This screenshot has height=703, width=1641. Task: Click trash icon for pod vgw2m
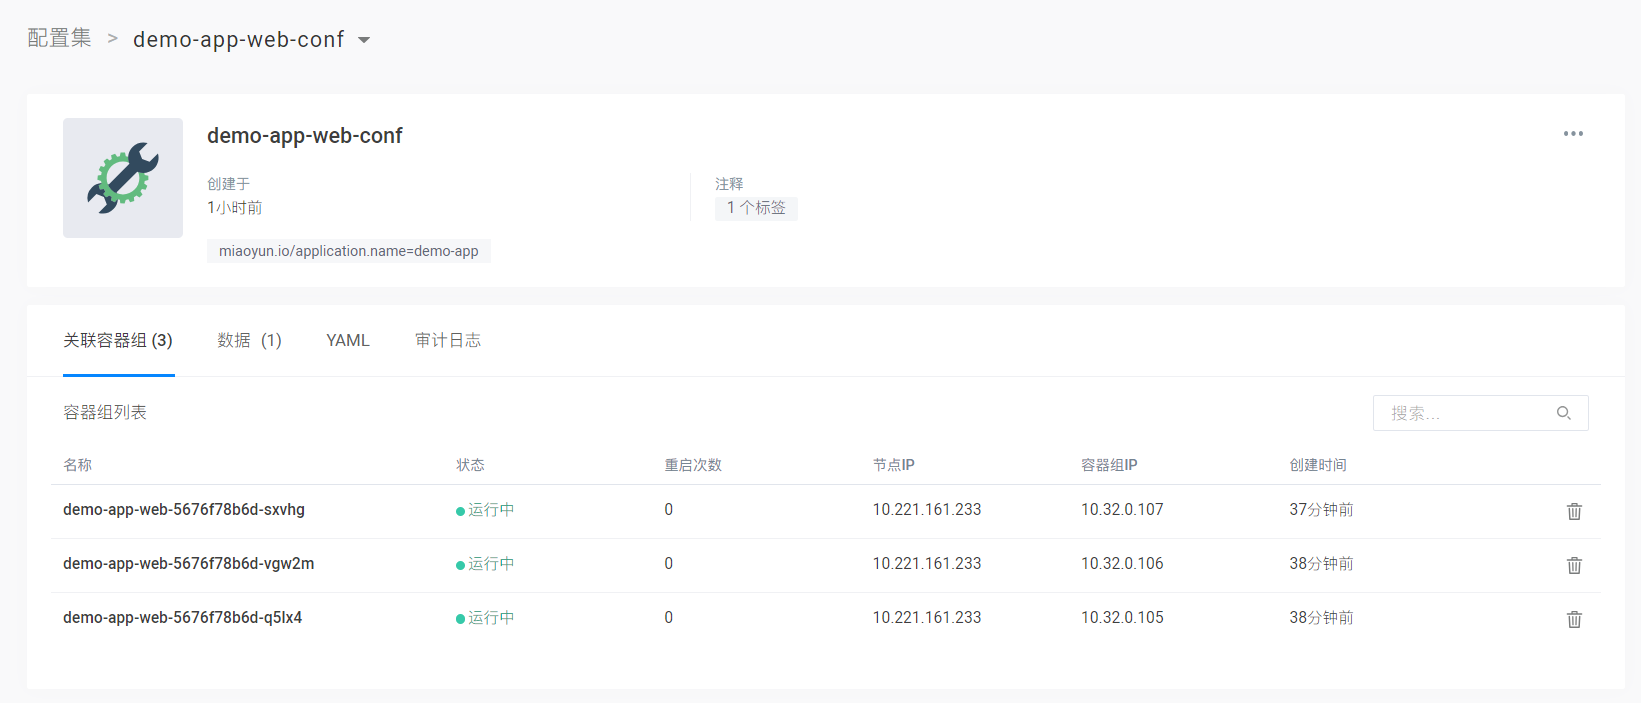[1574, 565]
